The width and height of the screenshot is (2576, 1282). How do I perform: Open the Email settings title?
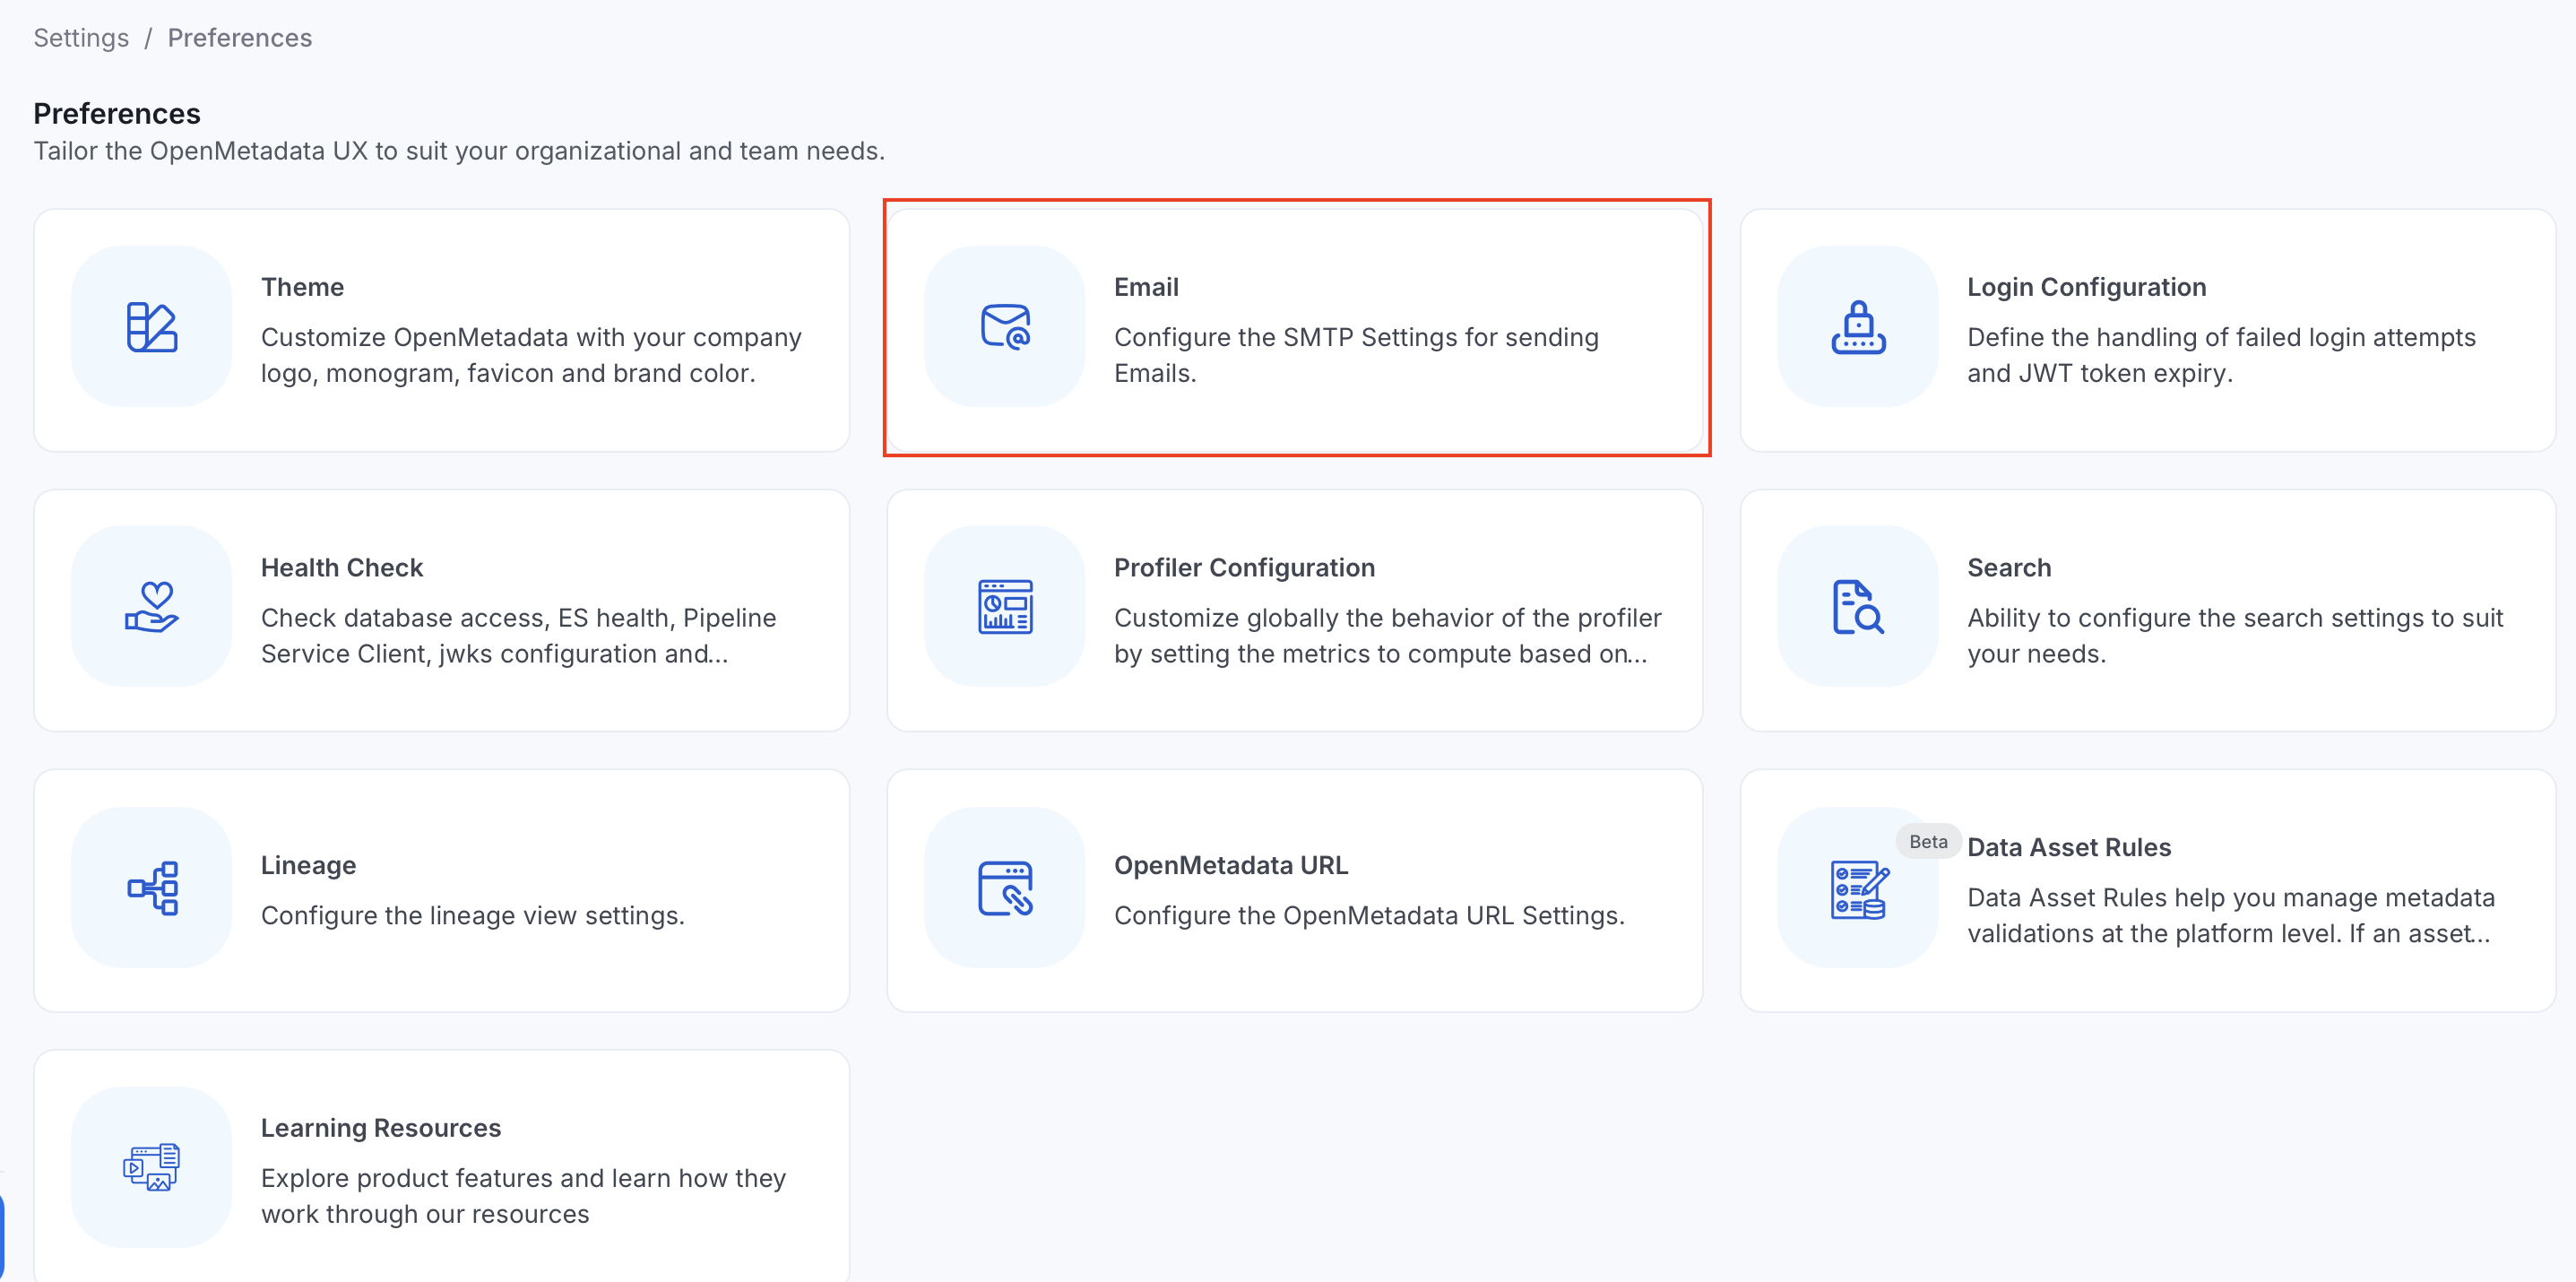point(1147,287)
